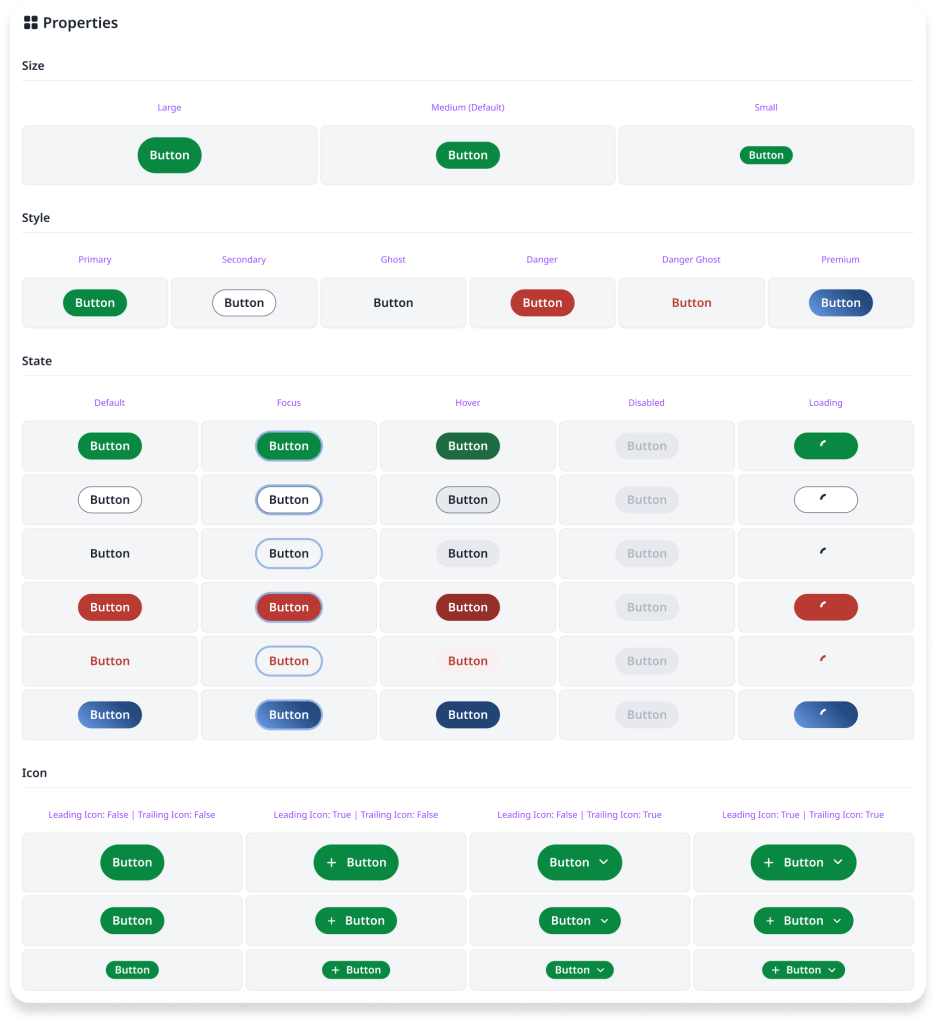Click the spinner in the red Danger loading button
This screenshot has height=1023, width=936.
(823, 604)
